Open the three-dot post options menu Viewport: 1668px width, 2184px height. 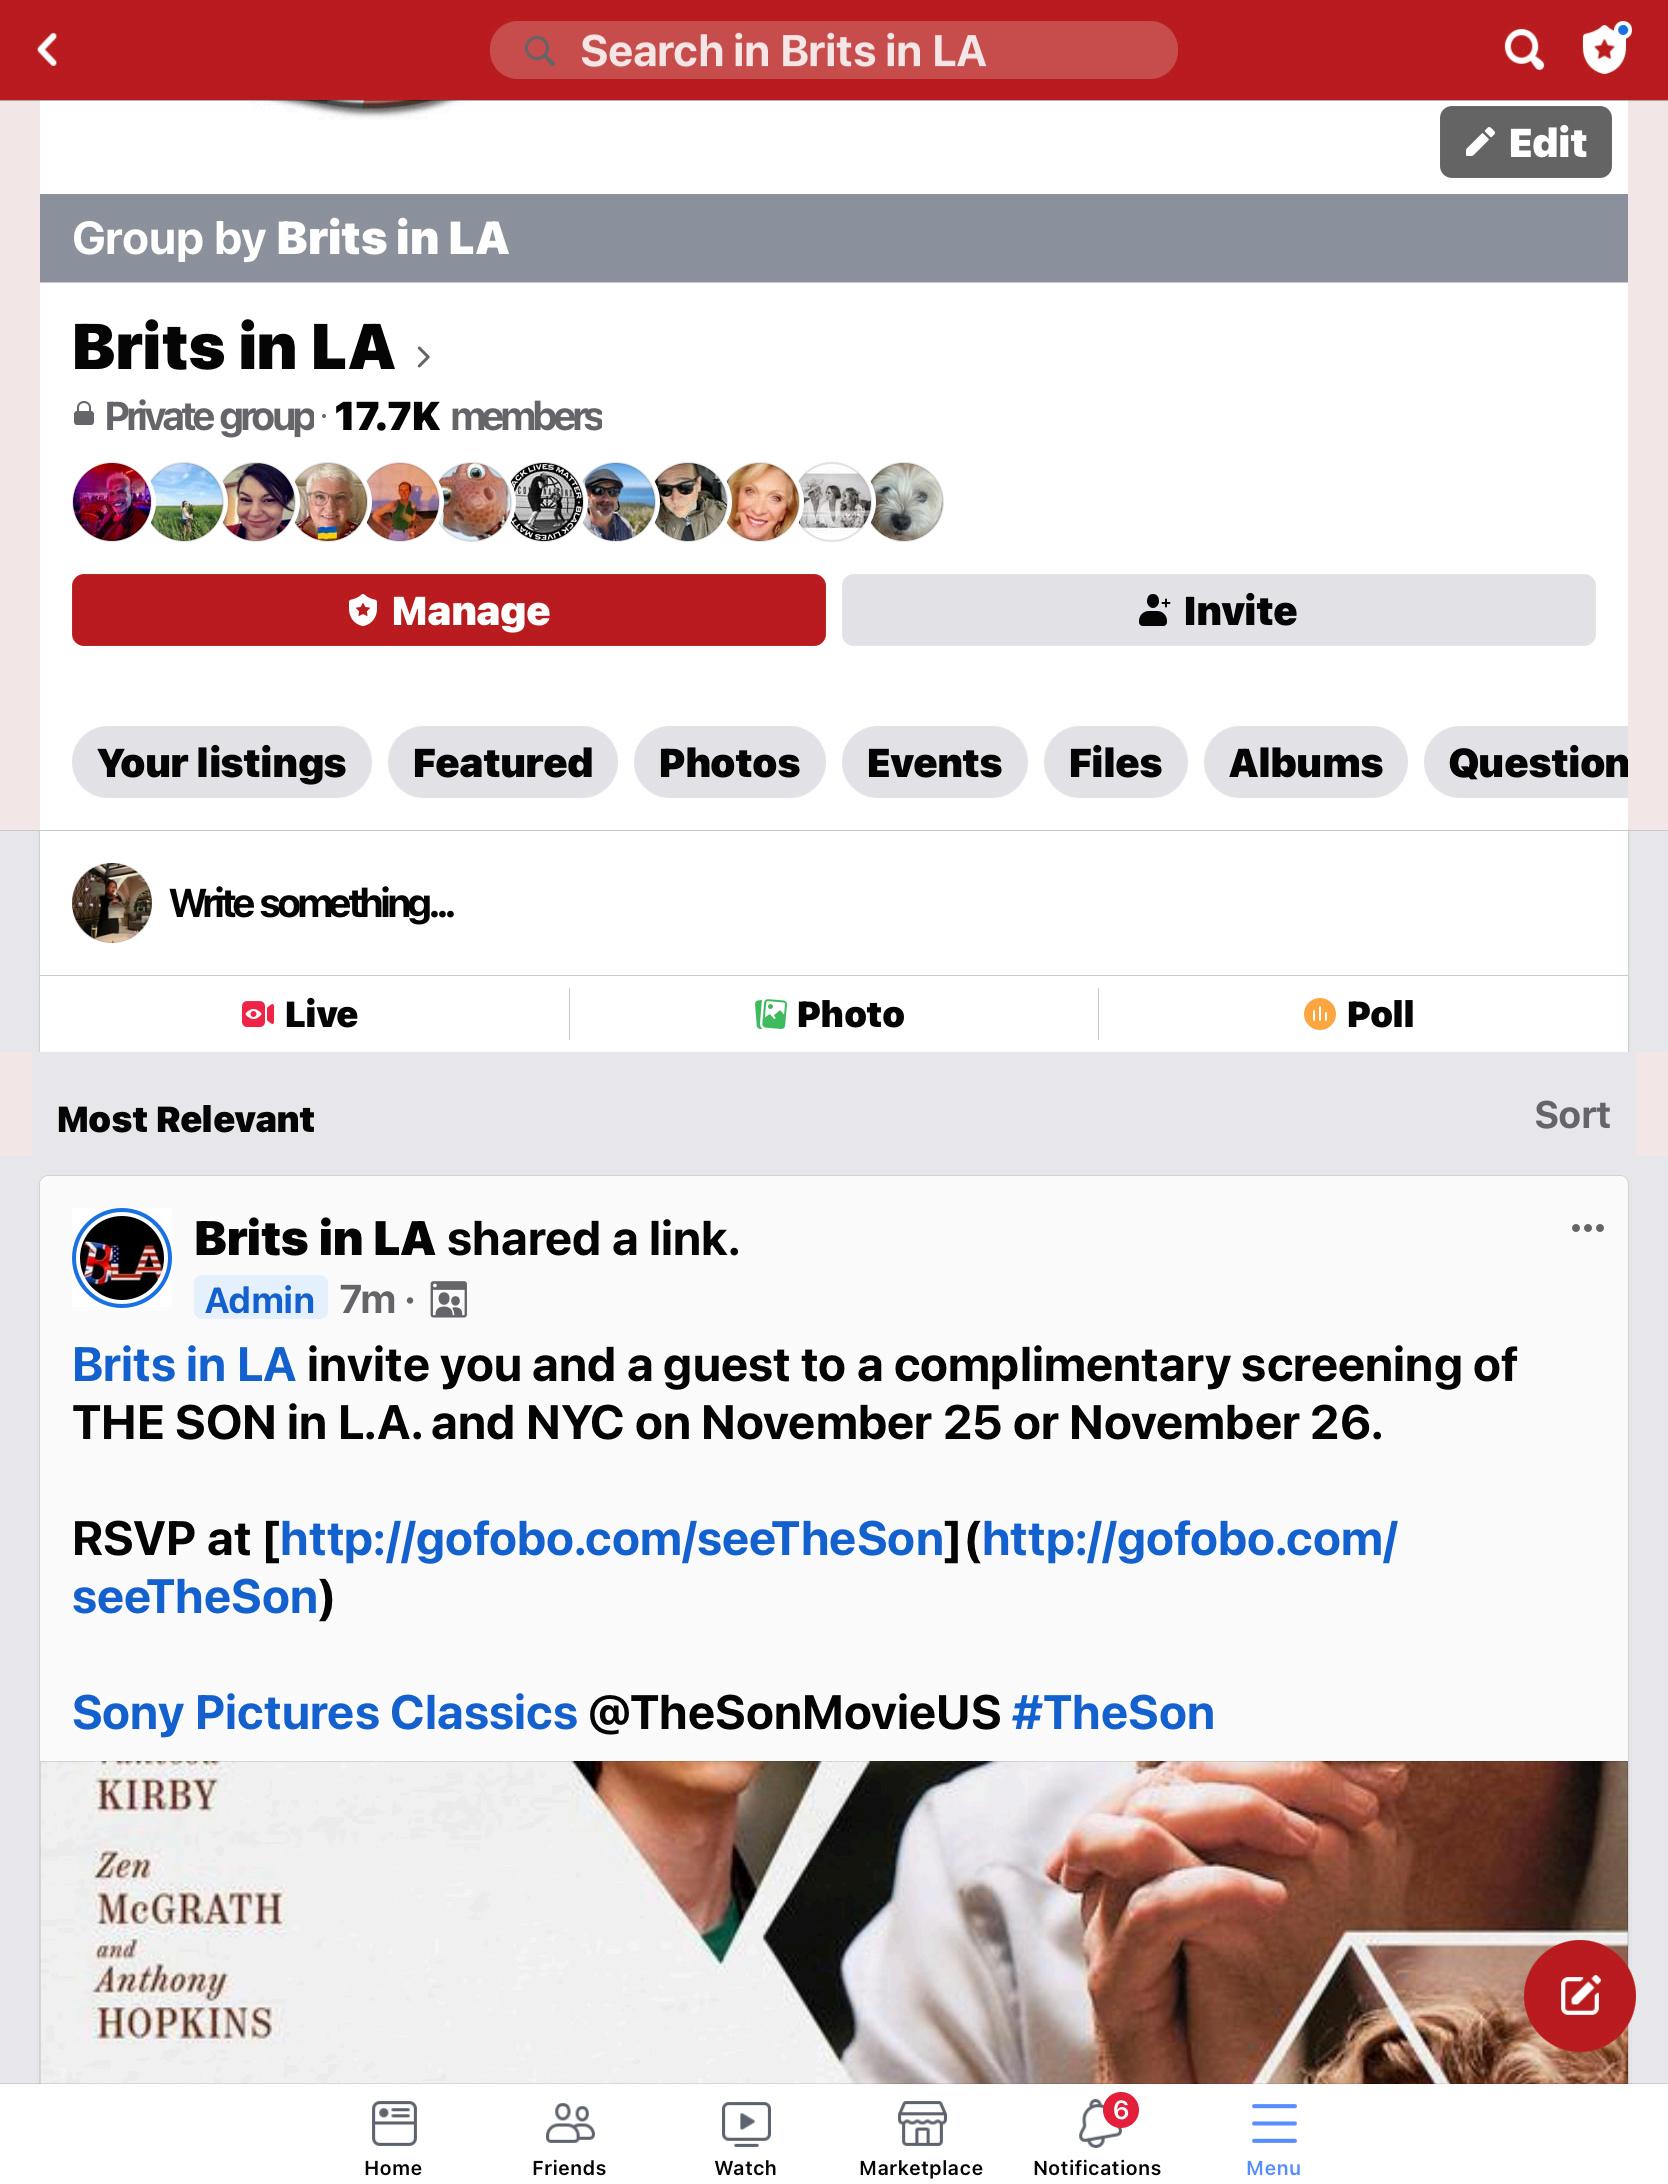(1587, 1228)
